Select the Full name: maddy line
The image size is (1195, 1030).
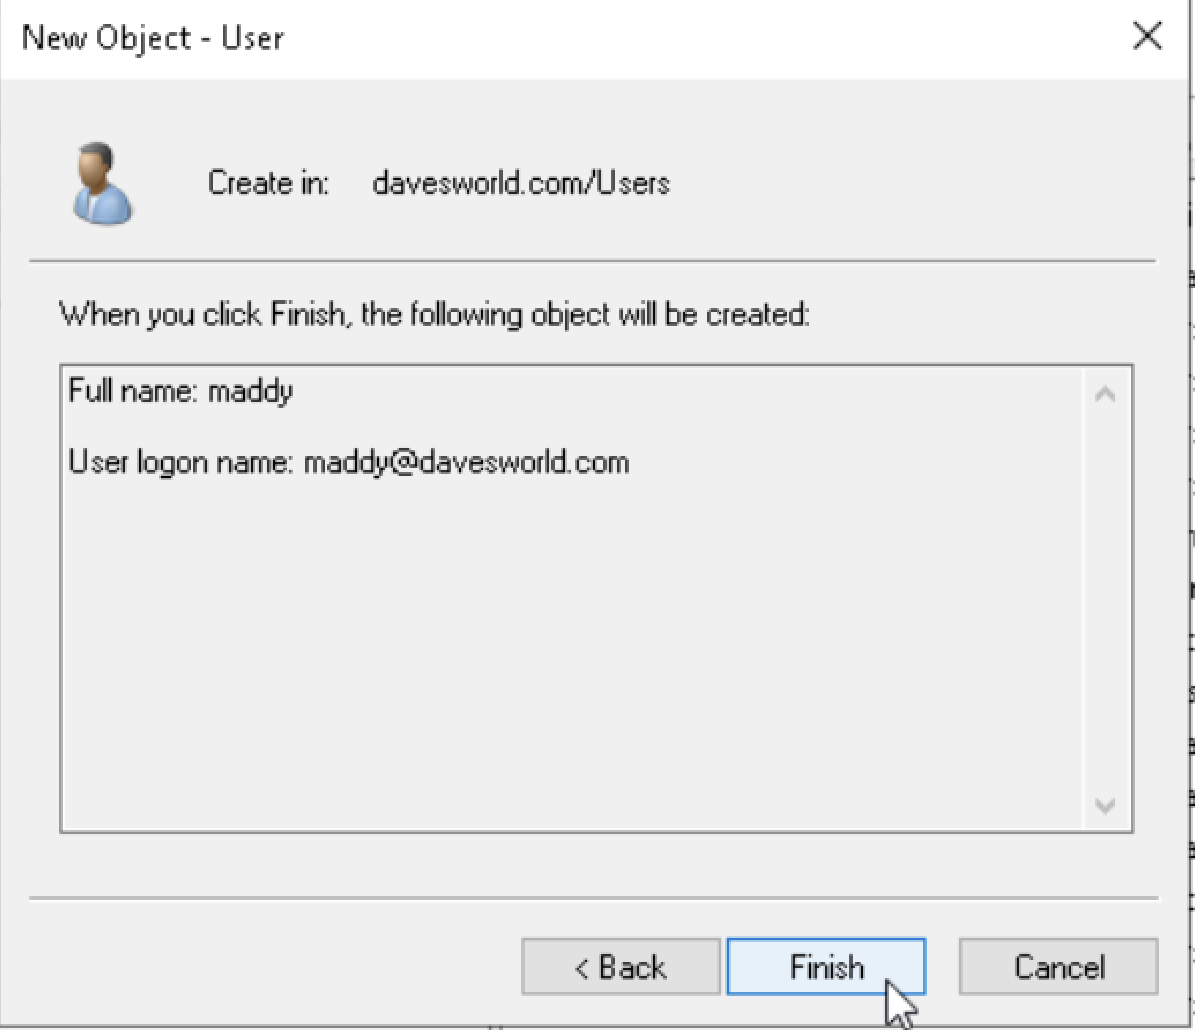pos(181,391)
